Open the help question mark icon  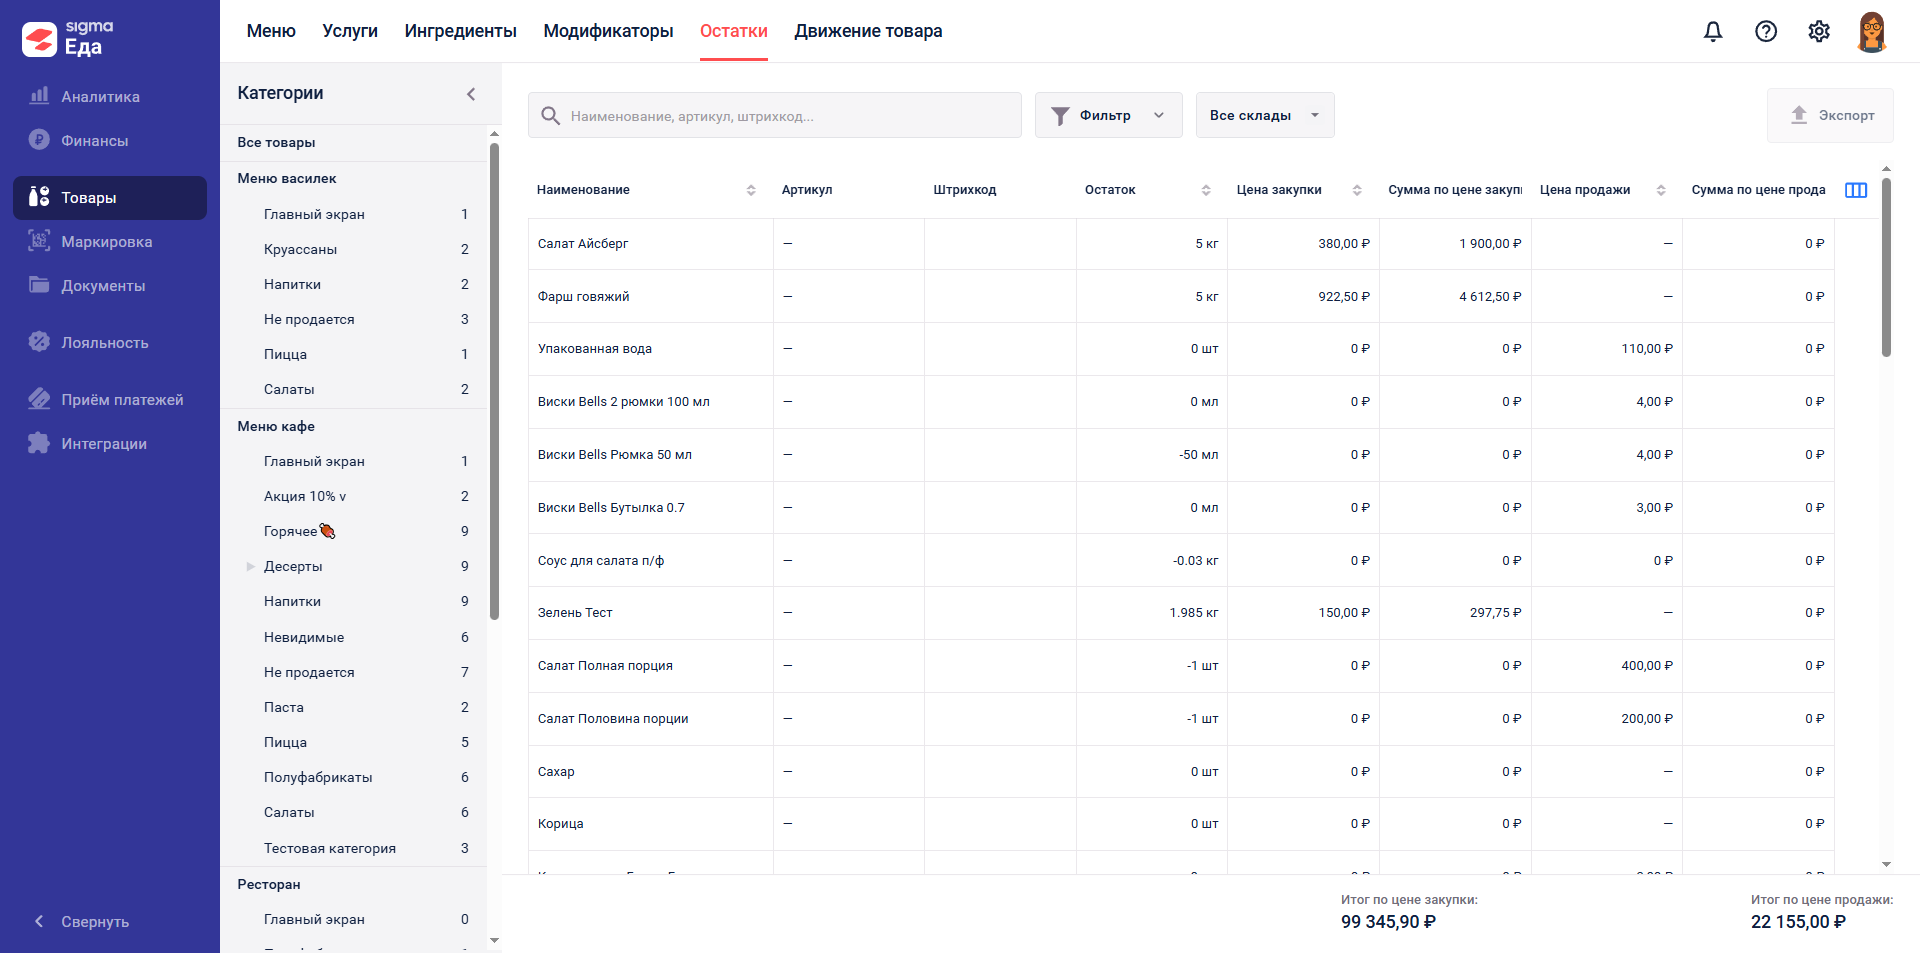pos(1766,32)
